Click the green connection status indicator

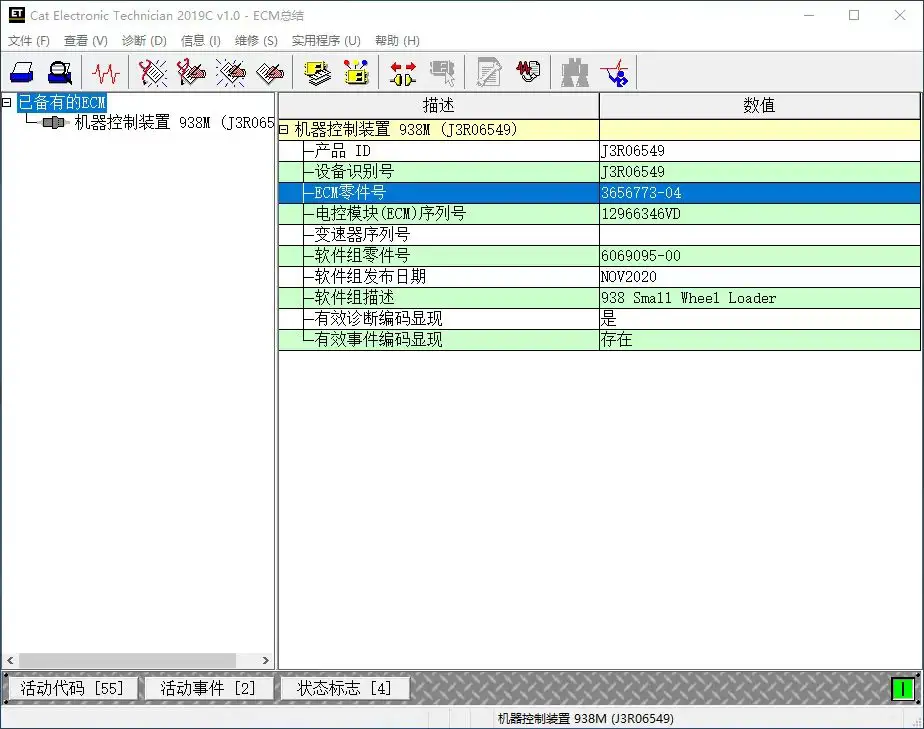click(902, 688)
